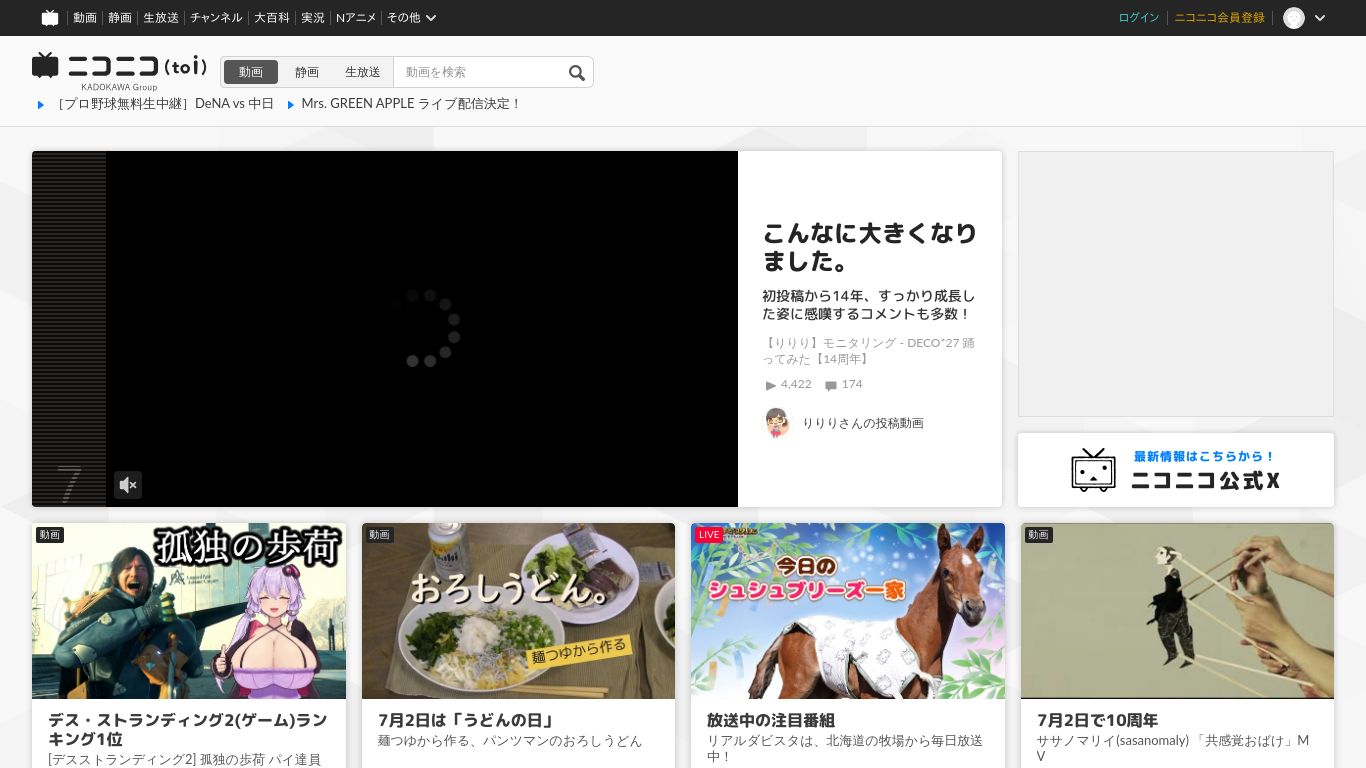The image size is (1366, 768).
Task: Open the 大百科 top menu item
Action: (272, 18)
